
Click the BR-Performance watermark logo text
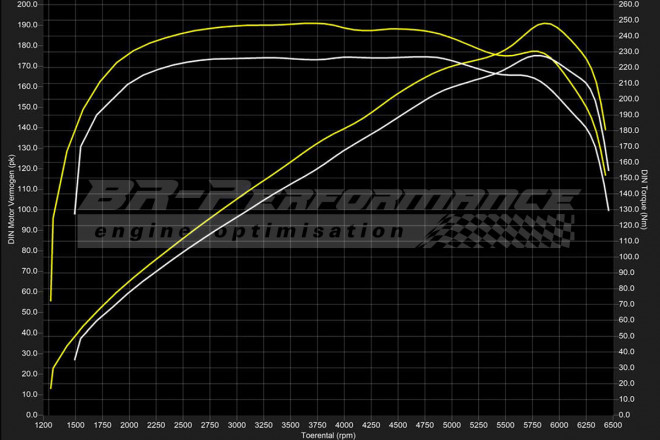[330, 198]
